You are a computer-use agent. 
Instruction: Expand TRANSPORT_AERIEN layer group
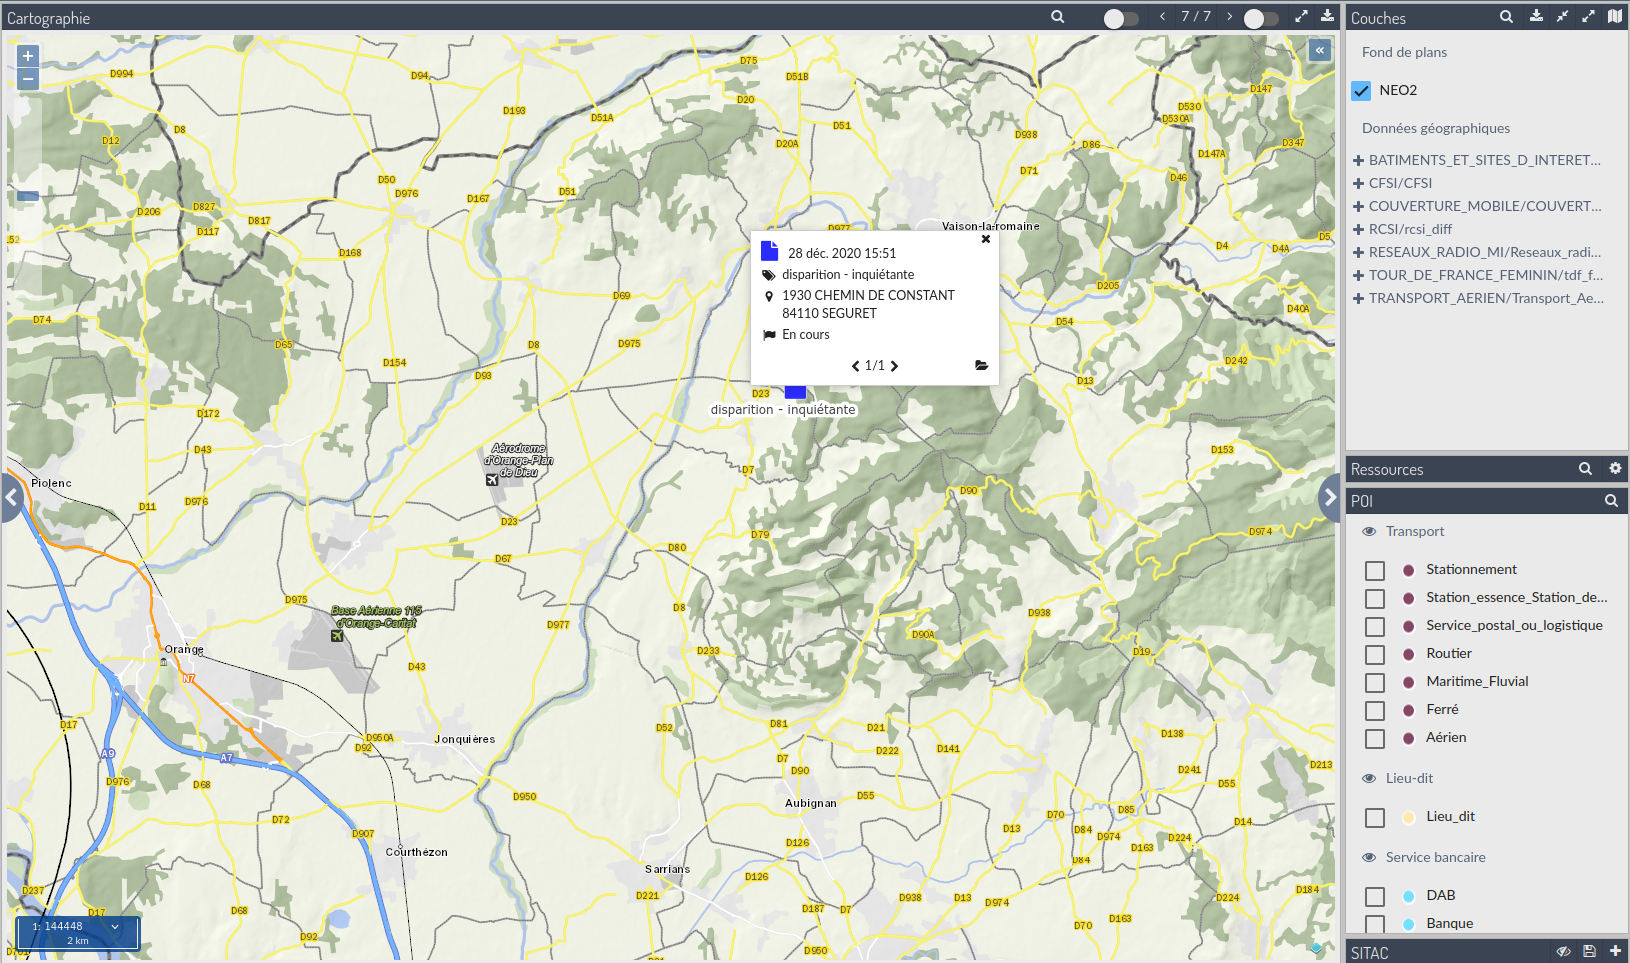[x=1358, y=298]
